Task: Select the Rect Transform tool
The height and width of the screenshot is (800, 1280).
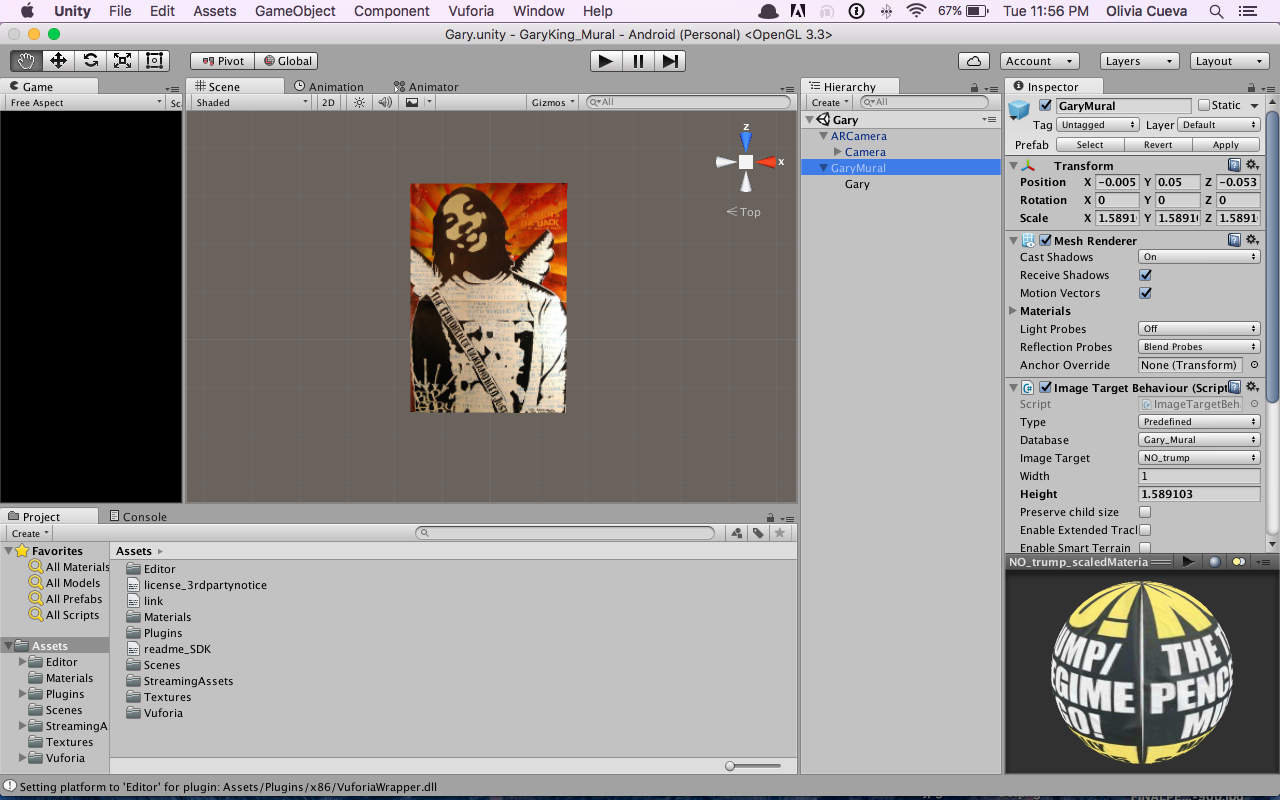Action: coord(154,61)
